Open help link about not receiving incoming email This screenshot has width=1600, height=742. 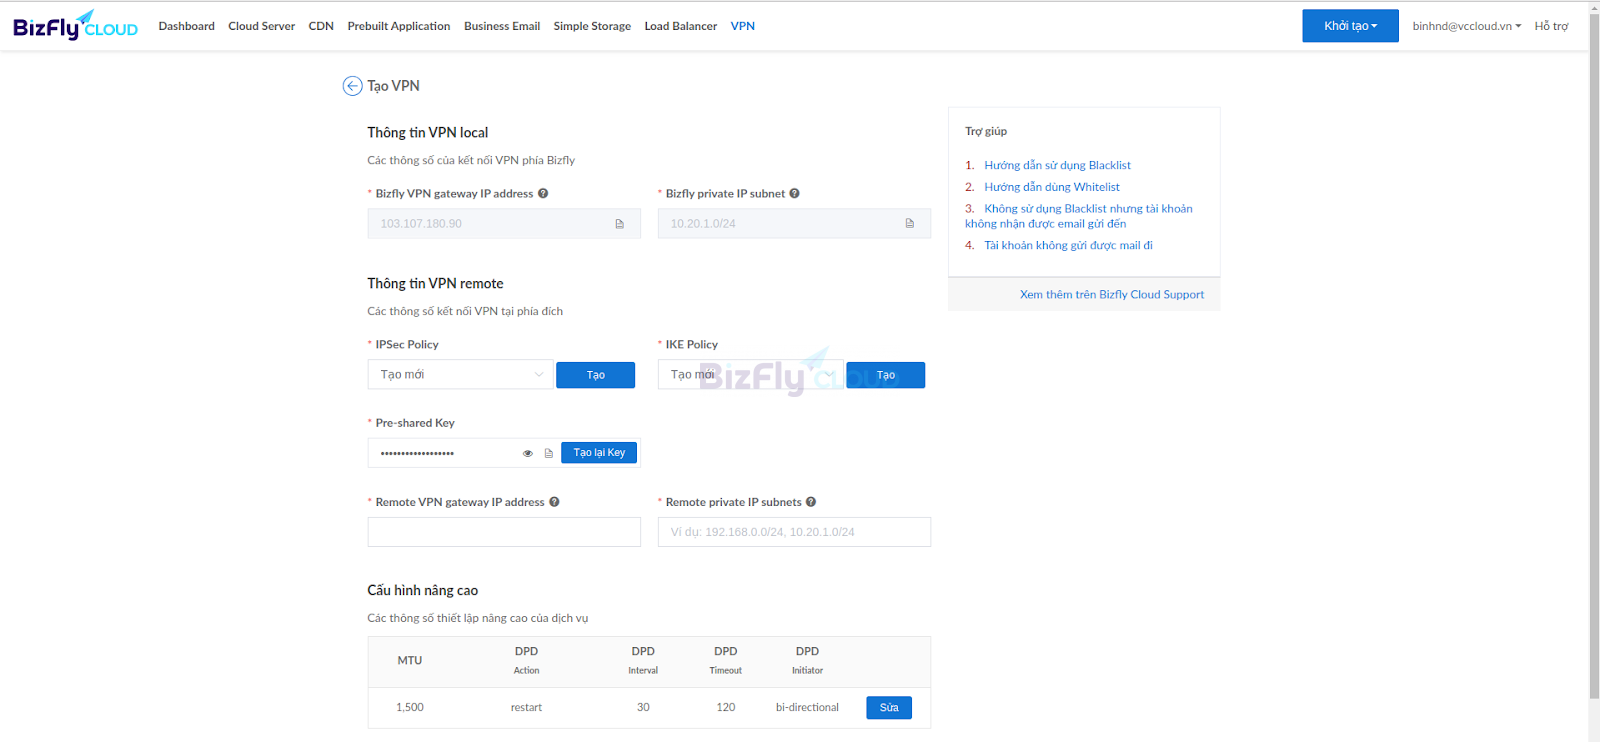(x=1079, y=216)
